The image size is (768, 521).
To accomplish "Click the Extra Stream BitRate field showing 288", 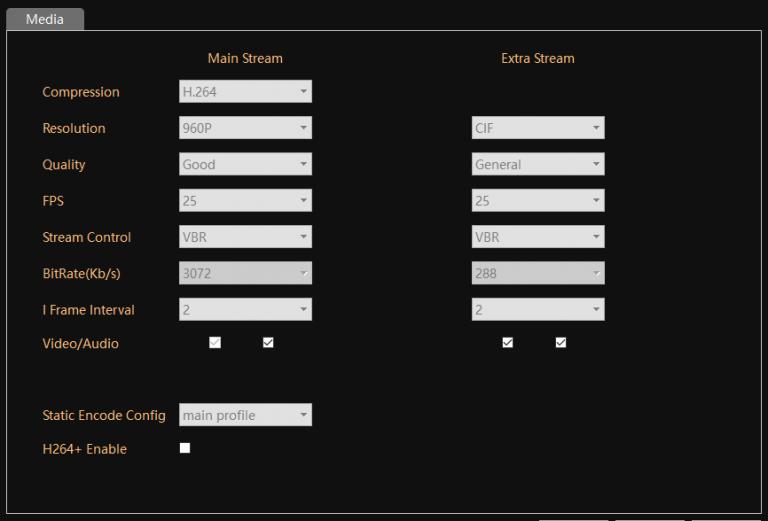I will [538, 273].
